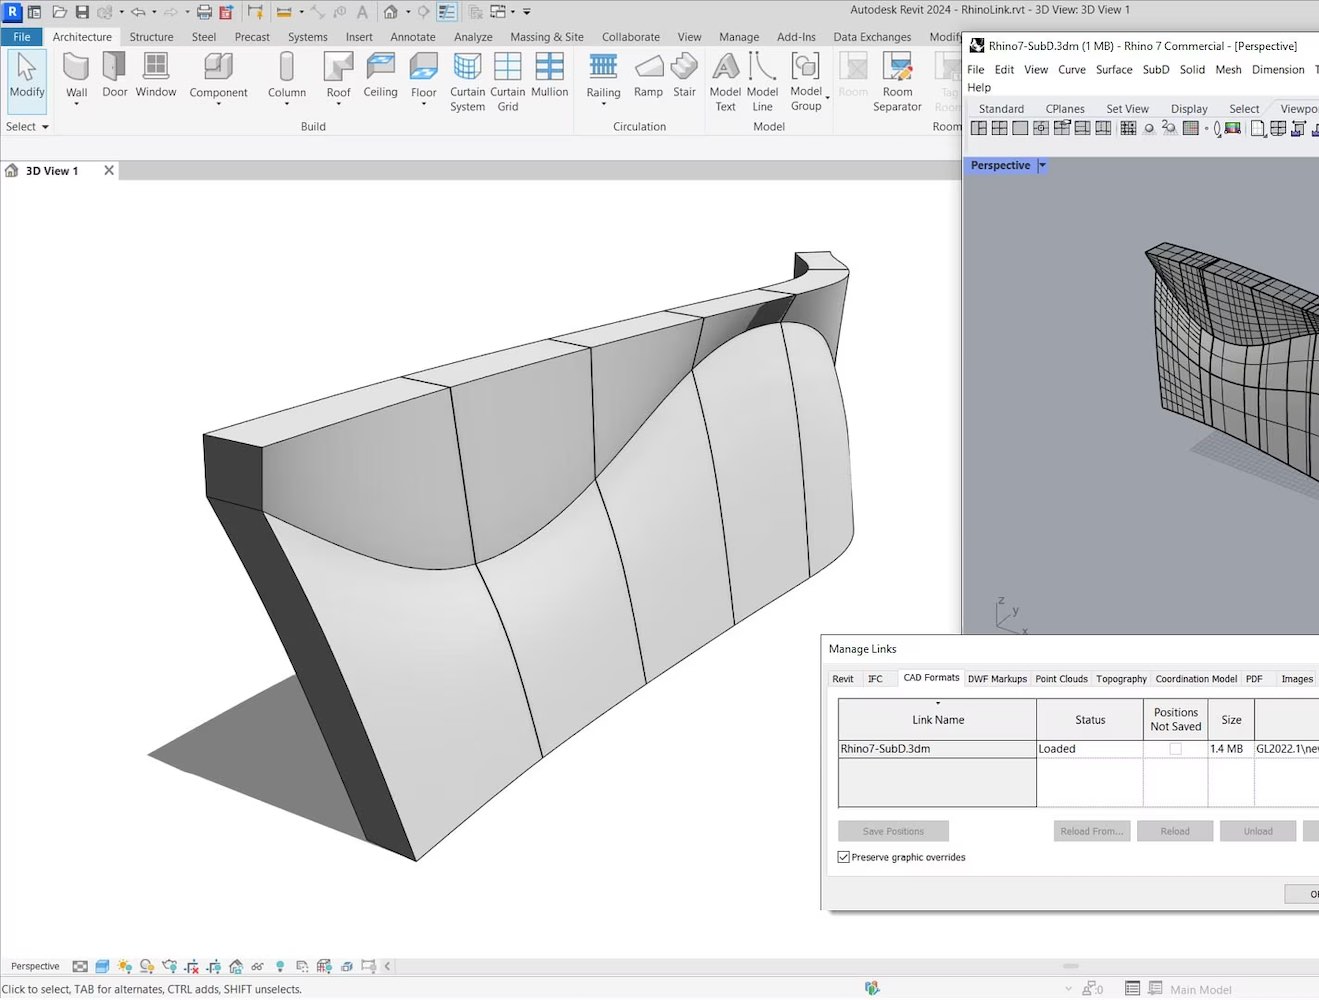Image resolution: width=1319 pixels, height=1000 pixels.
Task: Open the File tab in Revit
Action: [x=22, y=37]
